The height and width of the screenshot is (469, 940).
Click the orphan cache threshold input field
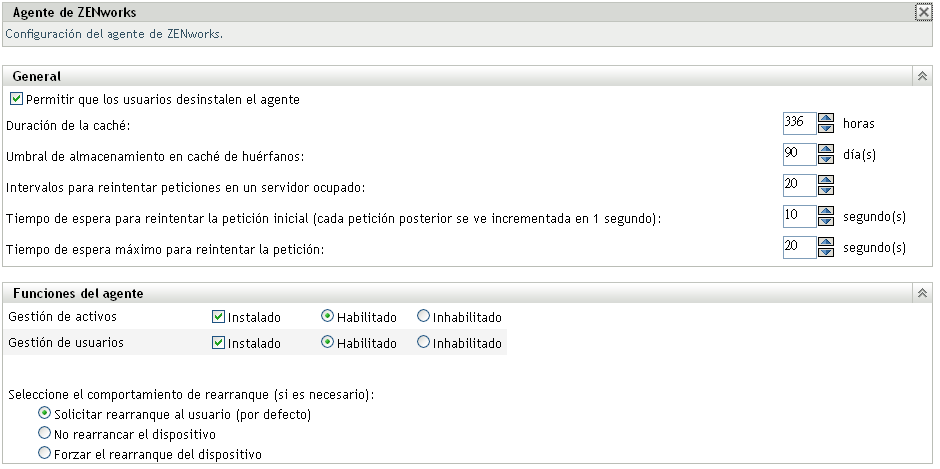coord(800,154)
